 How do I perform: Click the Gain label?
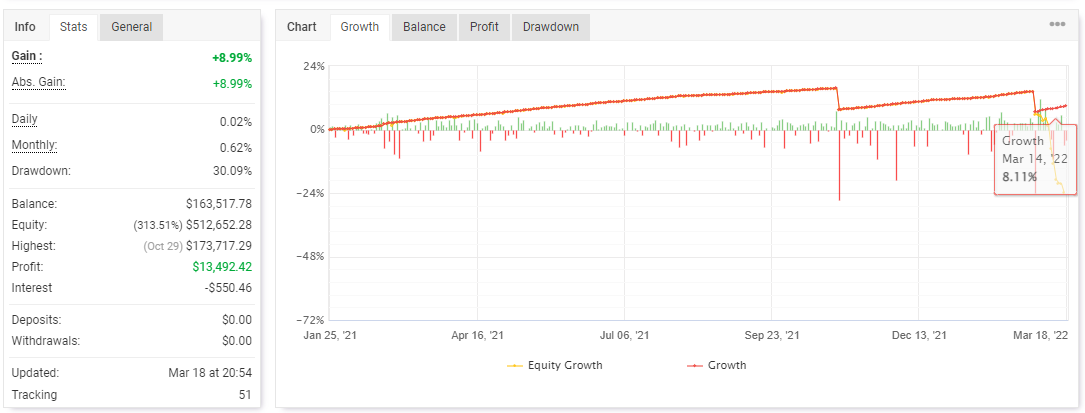click(27, 56)
